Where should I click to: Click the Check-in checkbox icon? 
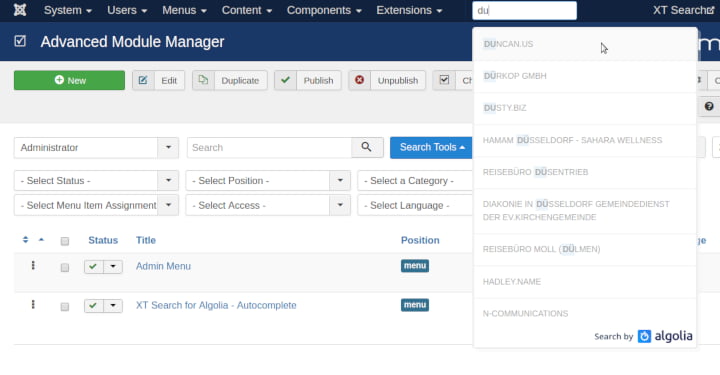pyautogui.click(x=444, y=80)
